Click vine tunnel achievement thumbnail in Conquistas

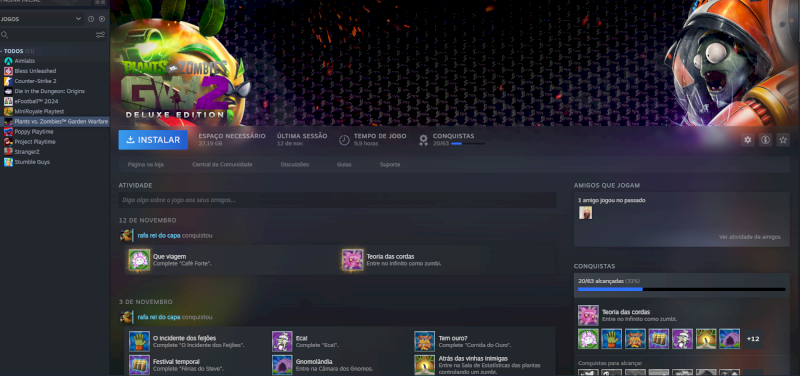pos(706,339)
